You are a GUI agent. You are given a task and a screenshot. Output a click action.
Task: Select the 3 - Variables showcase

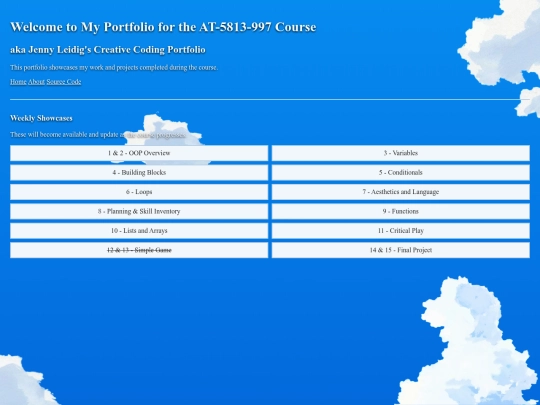[401, 153]
